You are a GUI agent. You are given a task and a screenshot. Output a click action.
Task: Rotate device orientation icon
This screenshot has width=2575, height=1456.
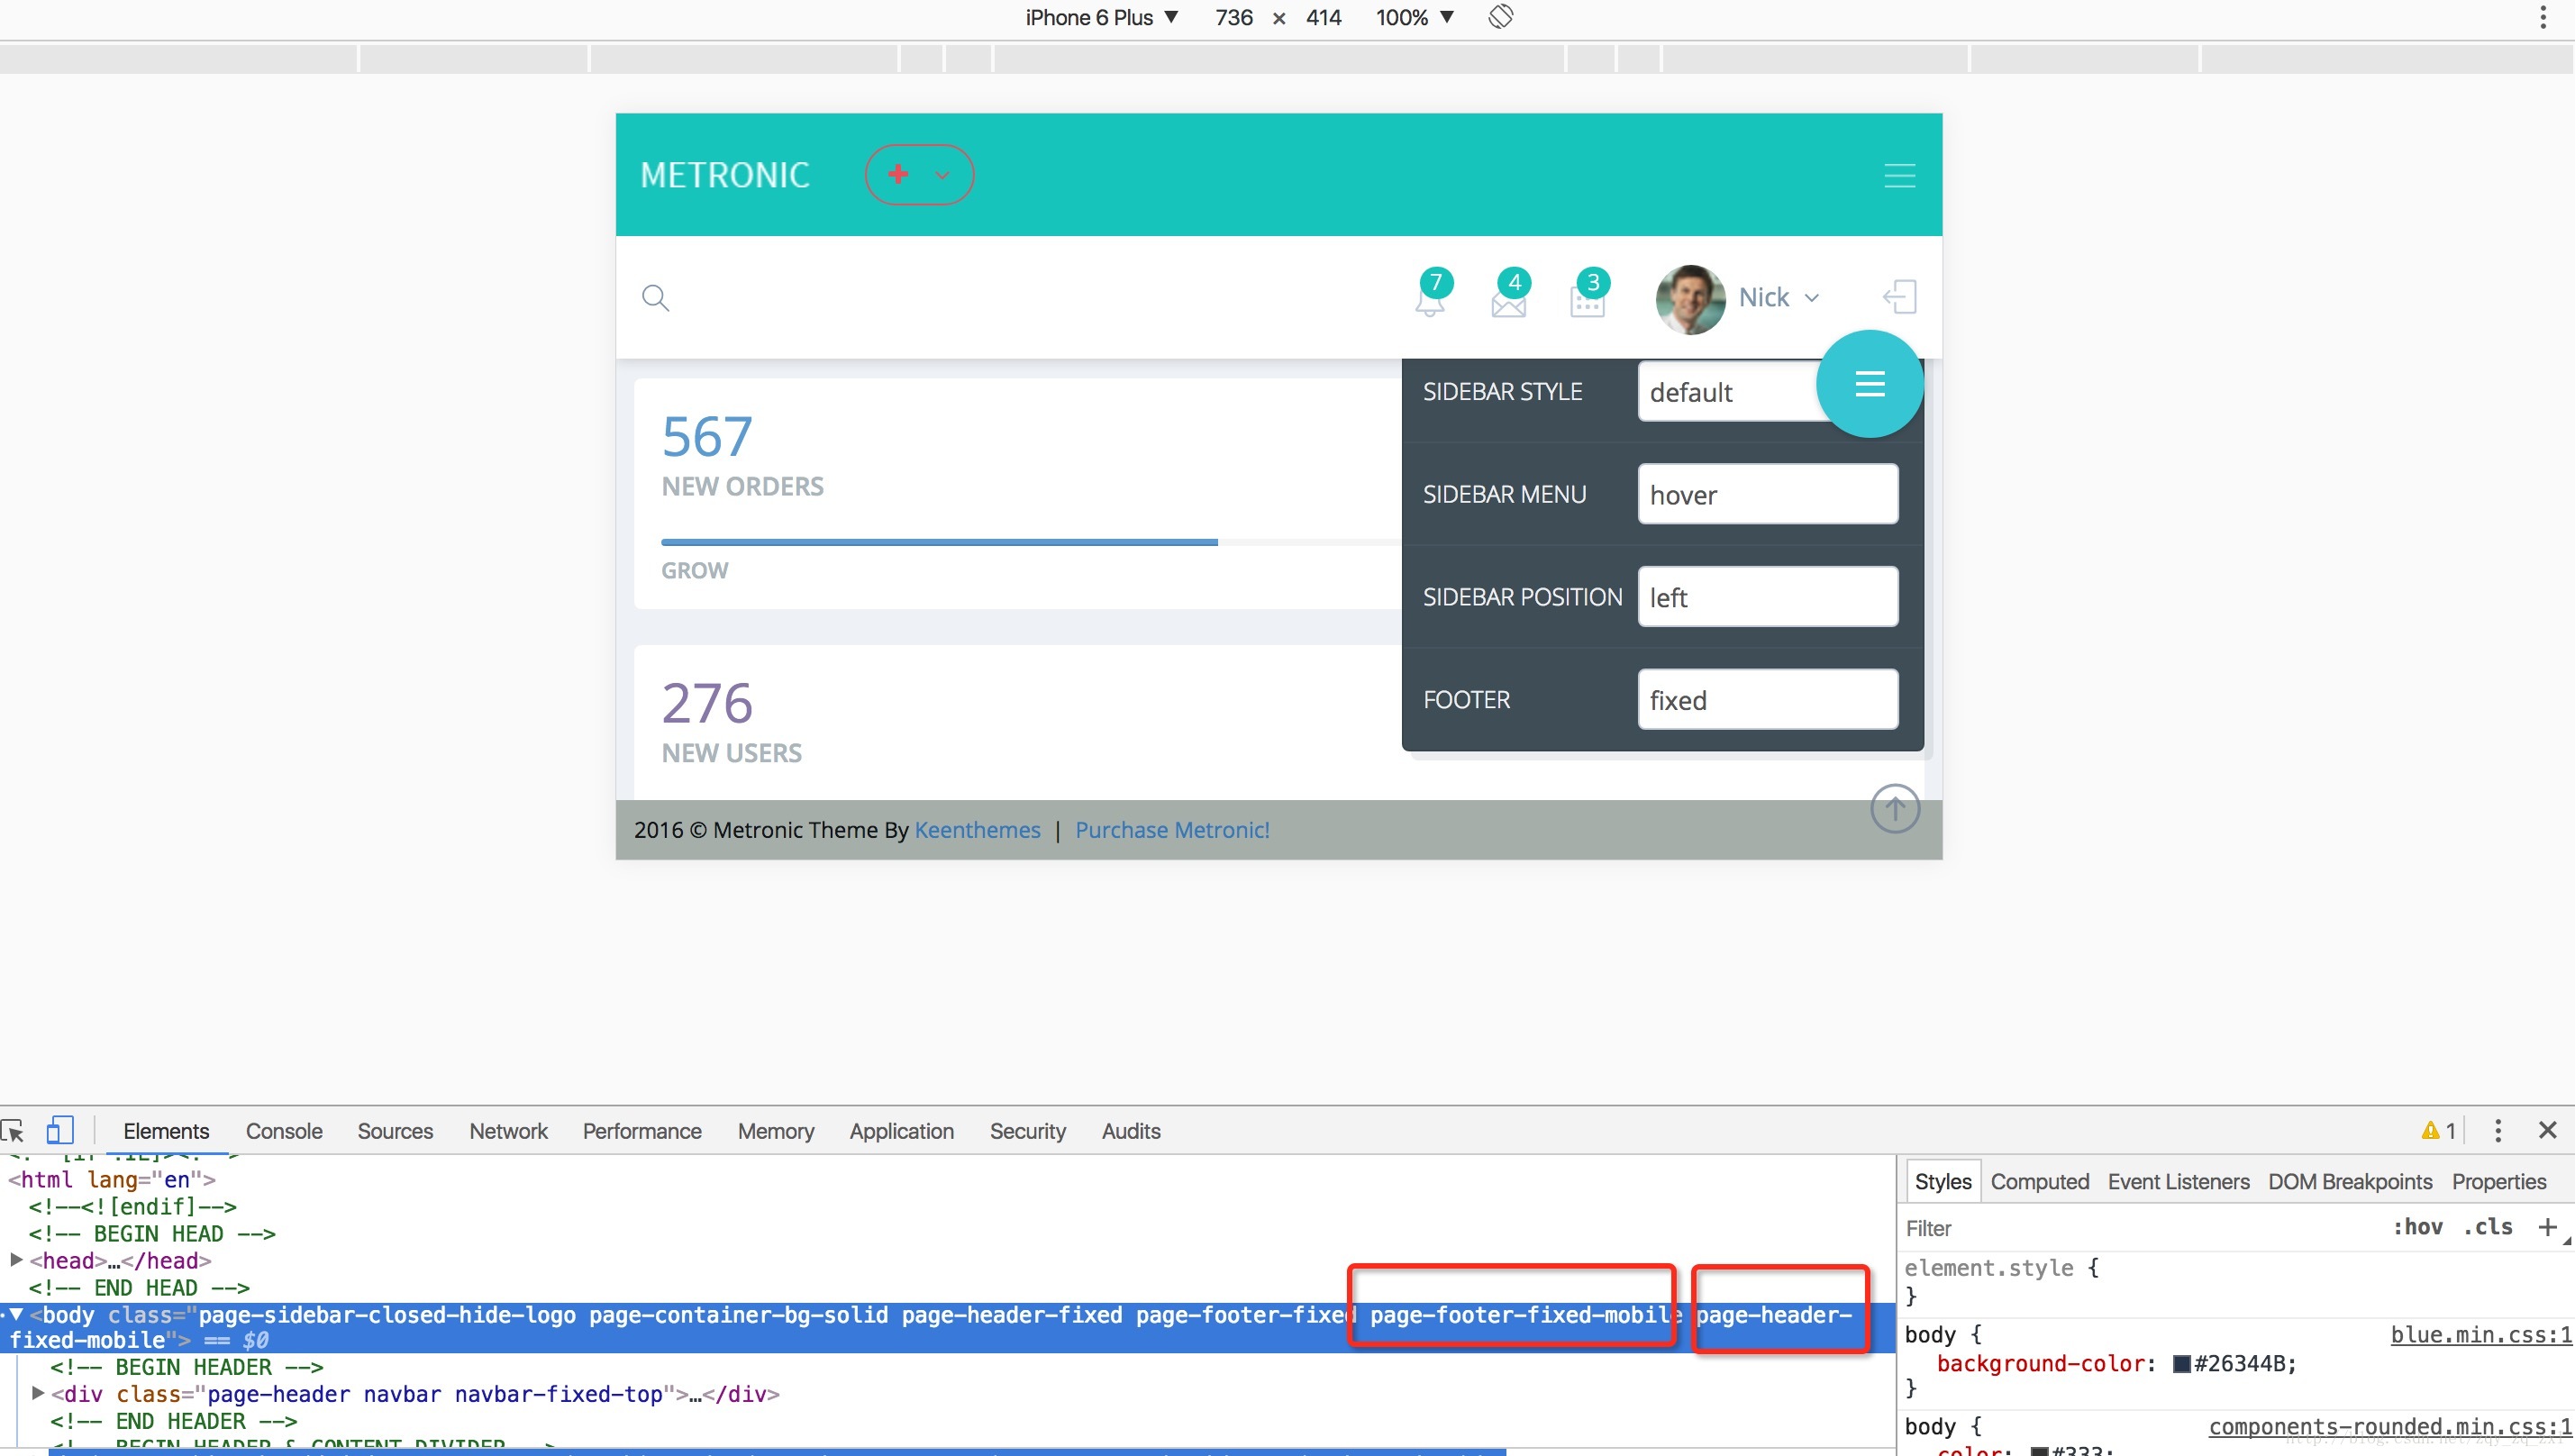(x=1500, y=17)
